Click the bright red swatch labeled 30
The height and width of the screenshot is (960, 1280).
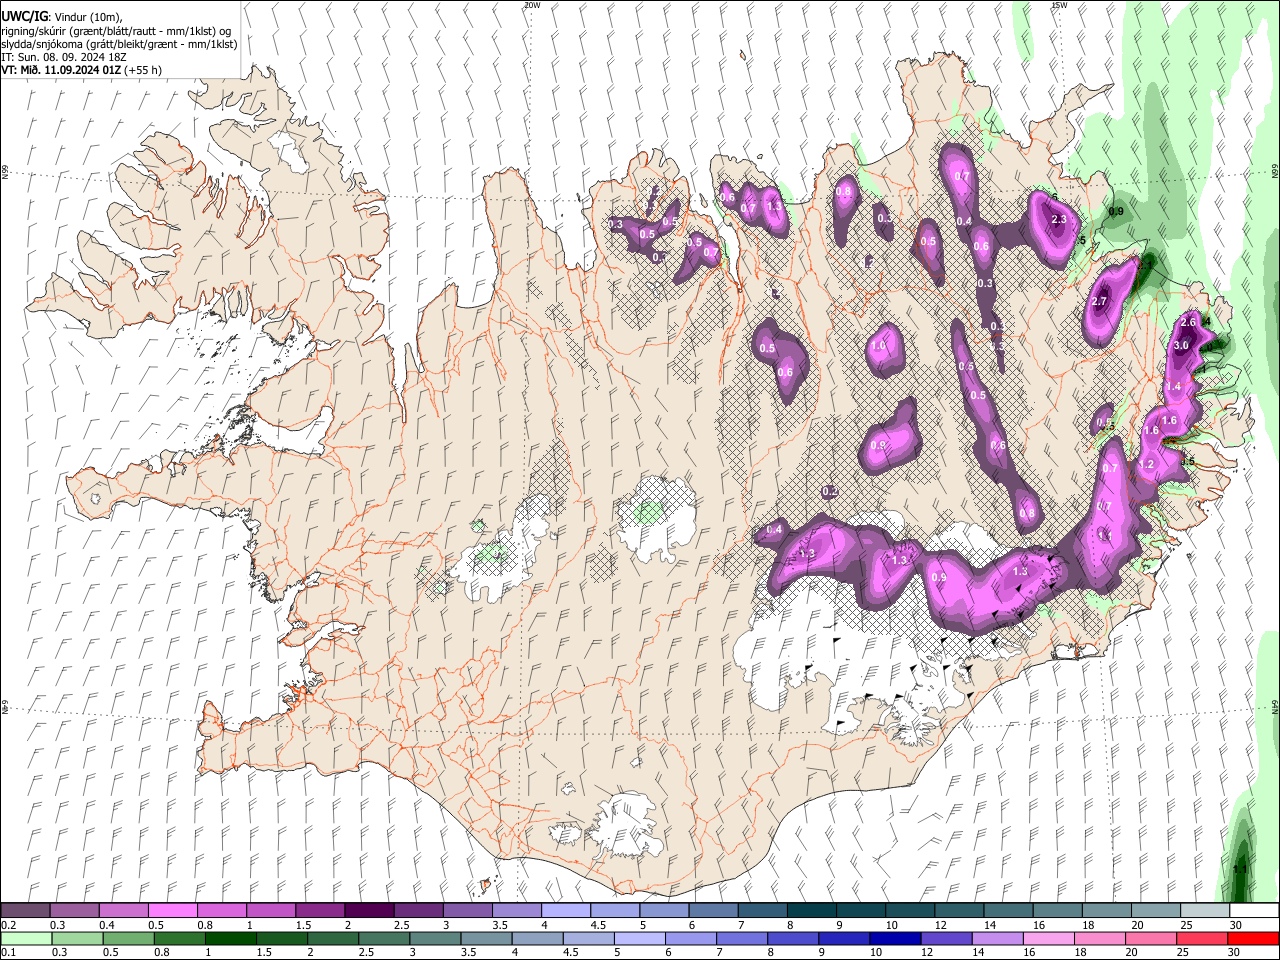coord(1253,938)
